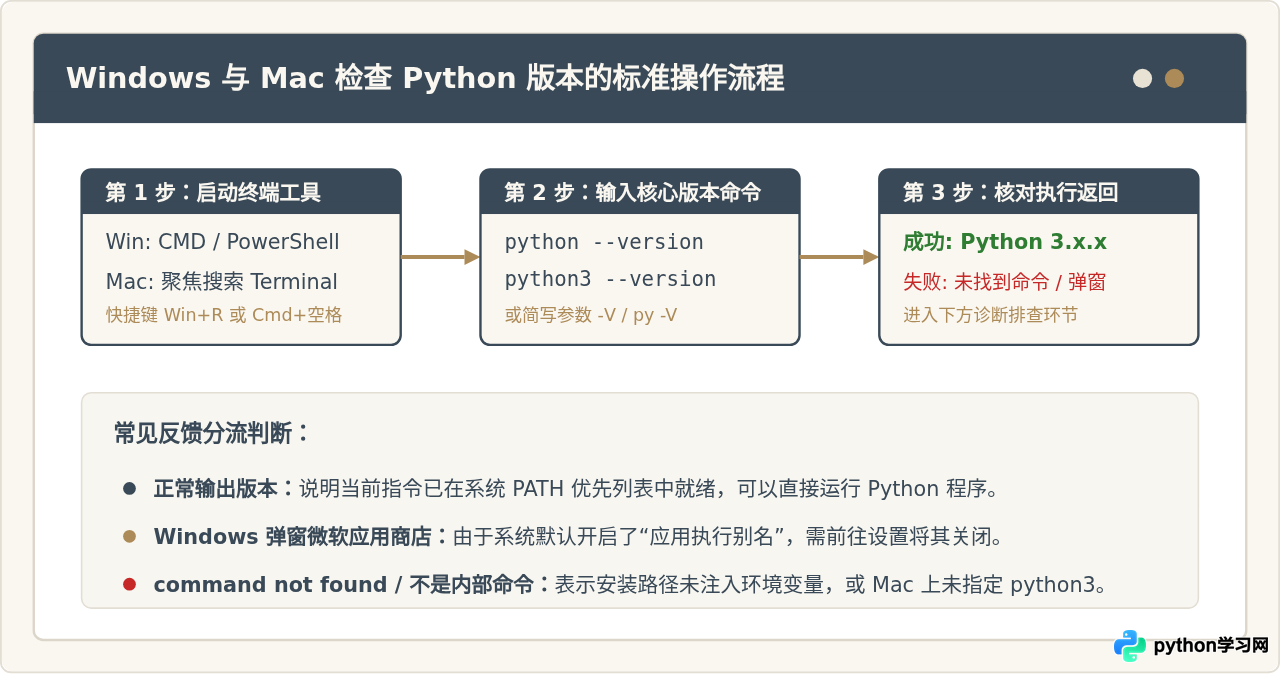The height and width of the screenshot is (674, 1280).
Task: Click the bold label "正常输出版本："
Action: [x=226, y=489]
